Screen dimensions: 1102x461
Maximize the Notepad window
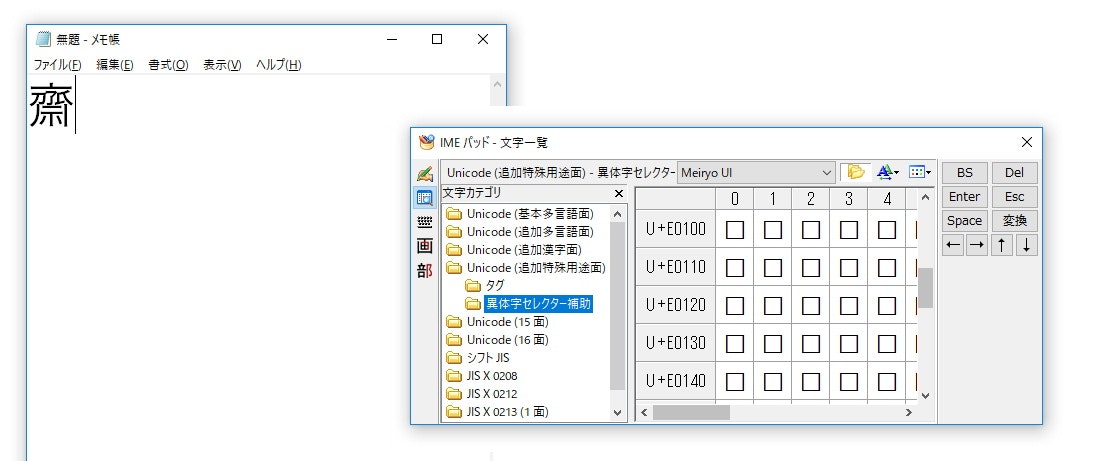[x=436, y=39]
